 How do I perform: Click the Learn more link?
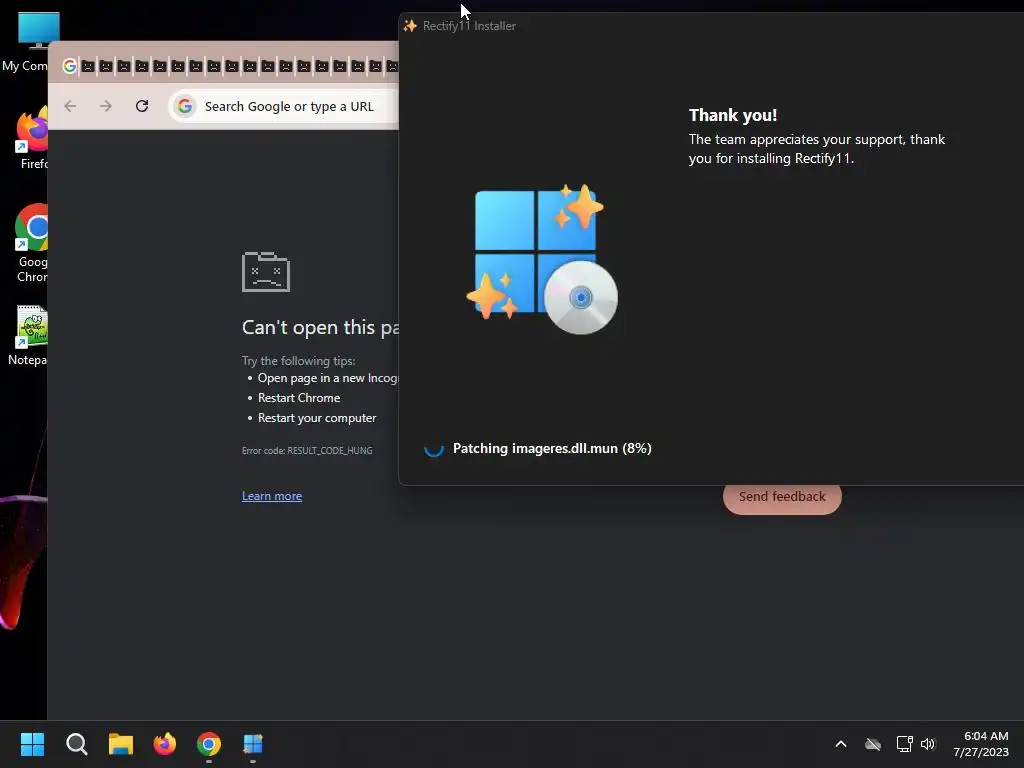[x=272, y=496]
